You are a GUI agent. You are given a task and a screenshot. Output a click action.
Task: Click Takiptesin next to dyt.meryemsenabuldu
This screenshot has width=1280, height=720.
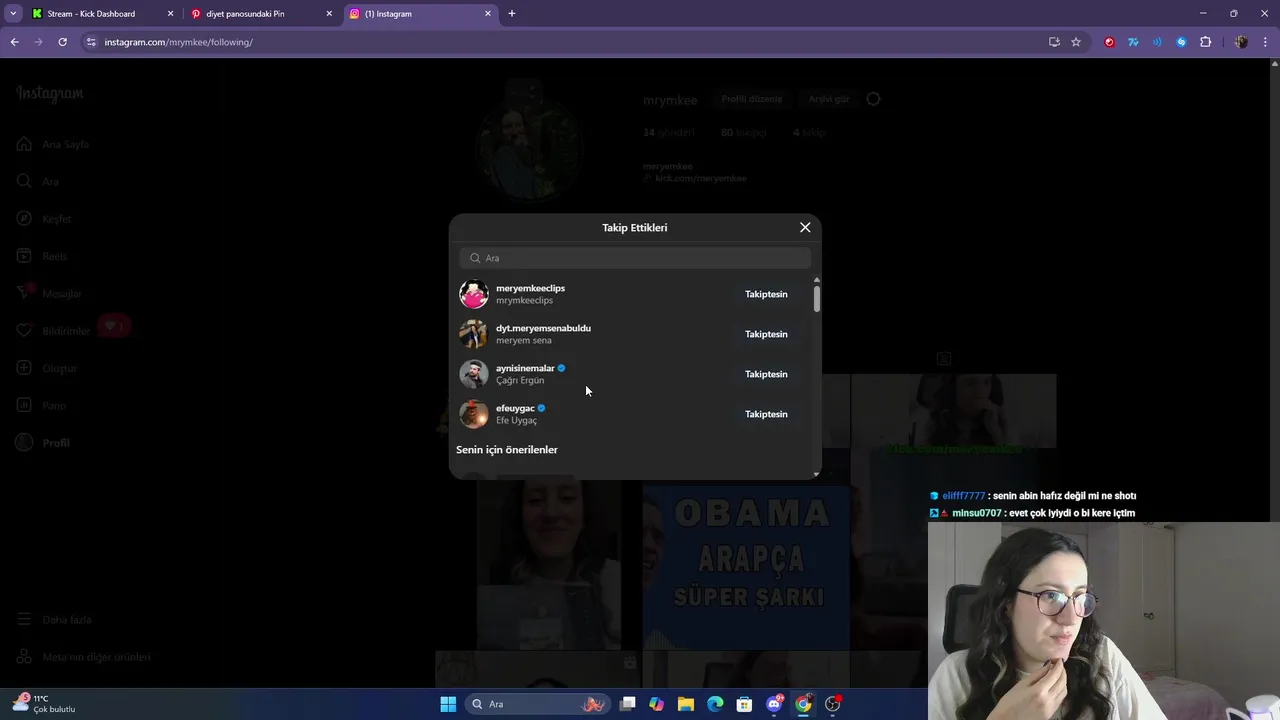click(766, 334)
